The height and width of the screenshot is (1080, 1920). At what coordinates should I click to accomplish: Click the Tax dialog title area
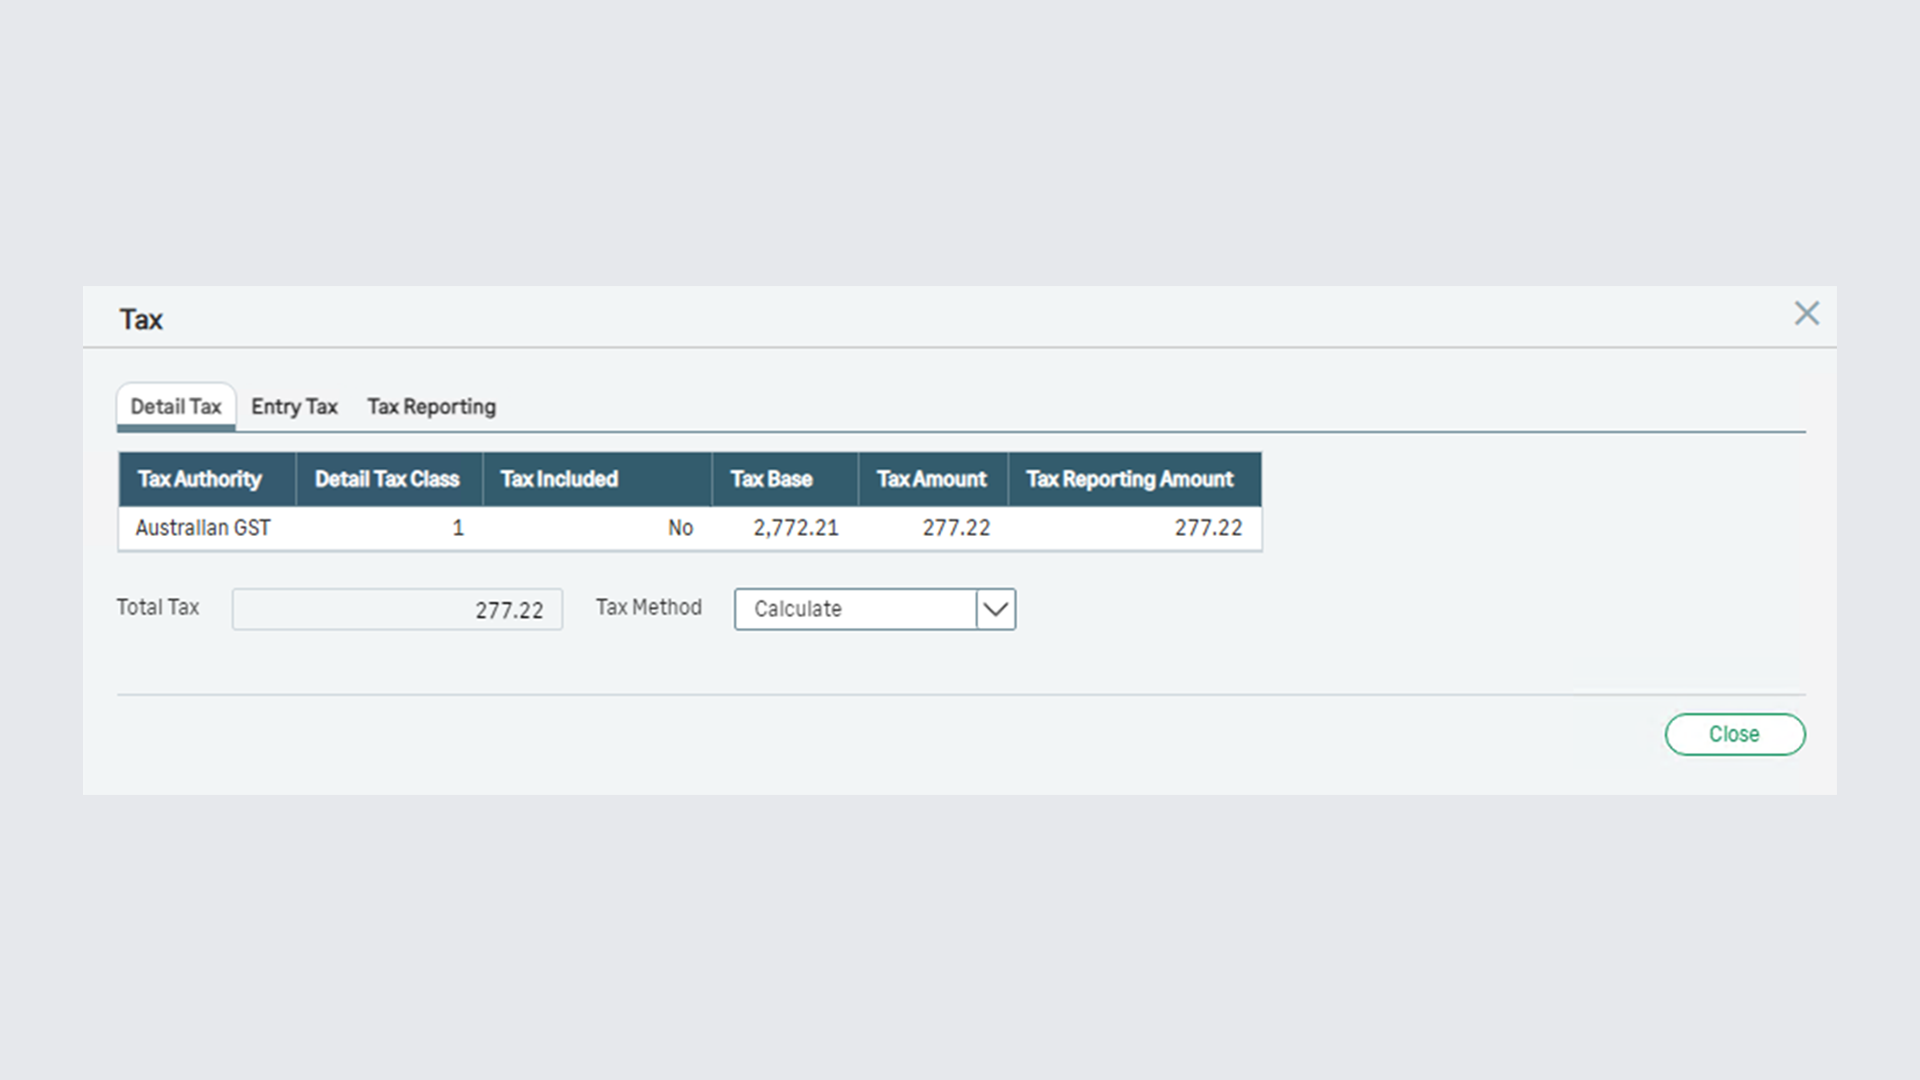[x=141, y=319]
